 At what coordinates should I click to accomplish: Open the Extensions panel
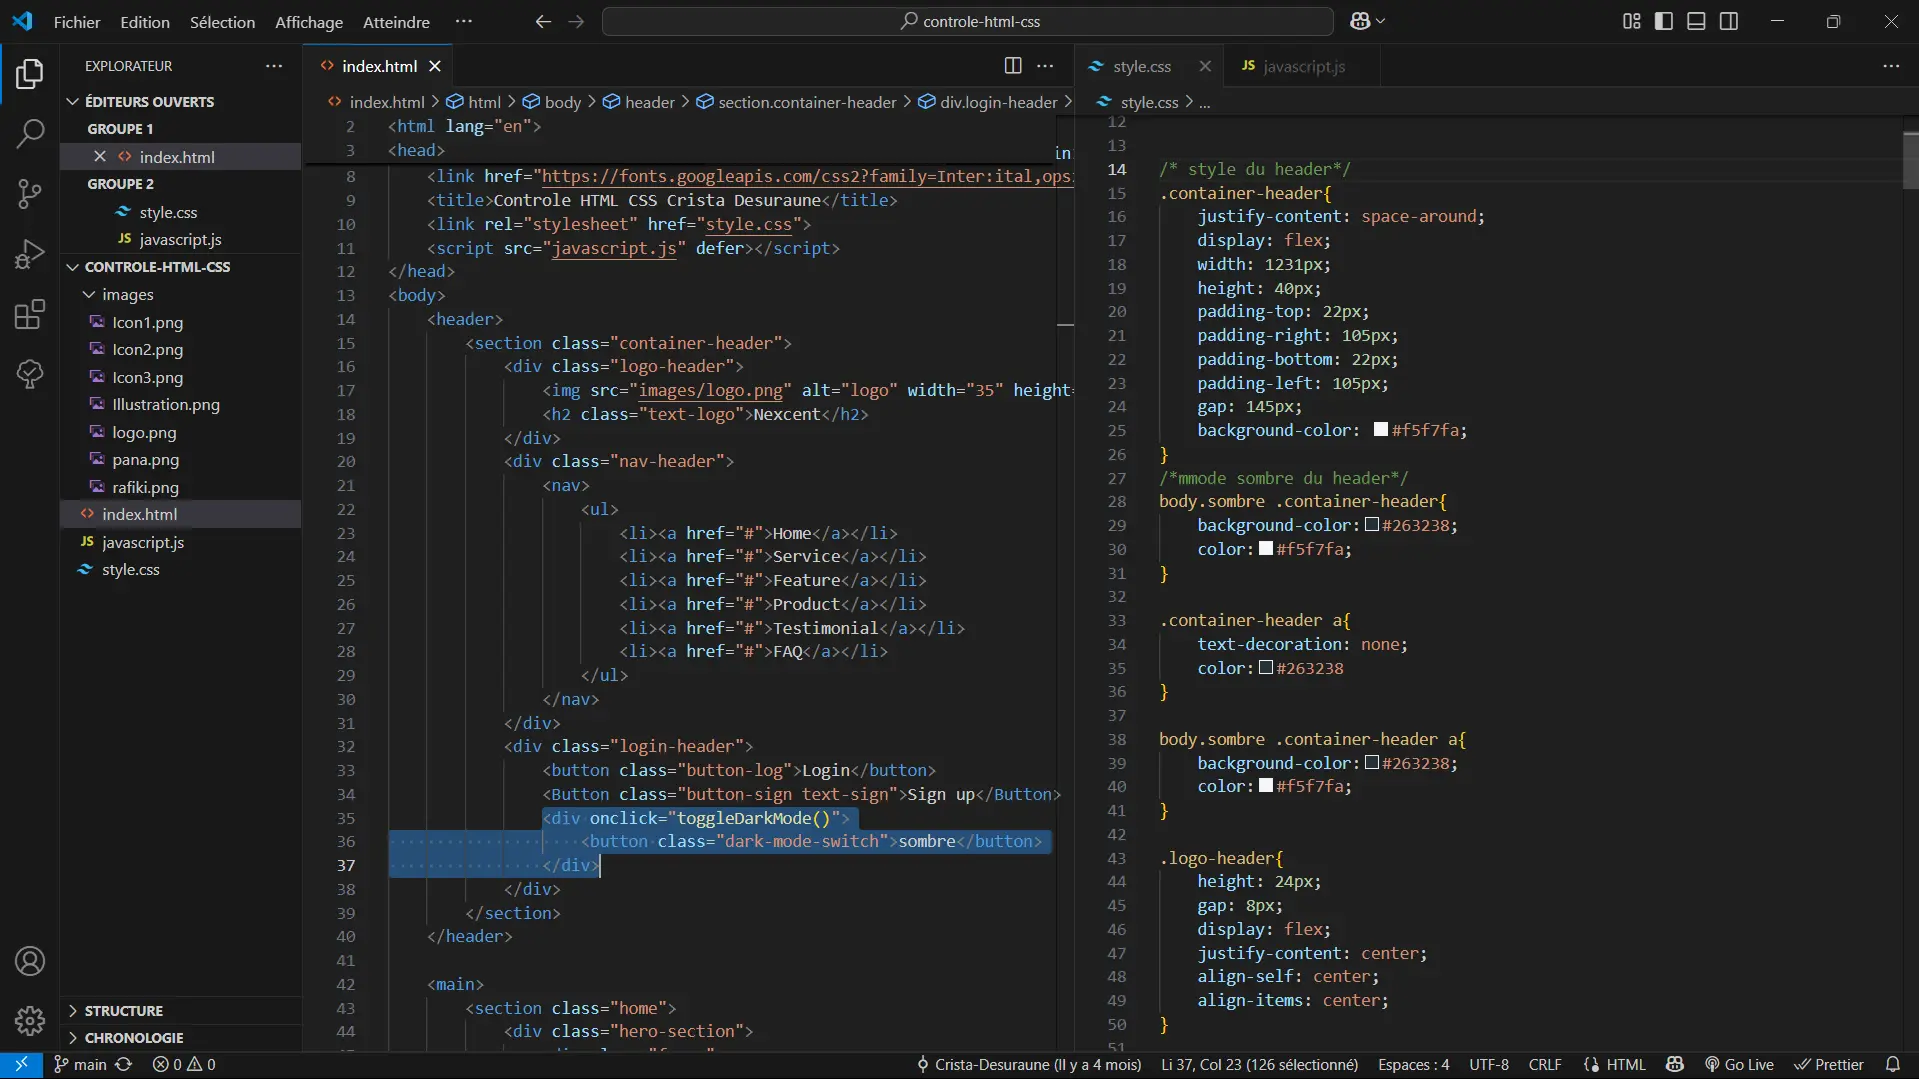(x=30, y=314)
